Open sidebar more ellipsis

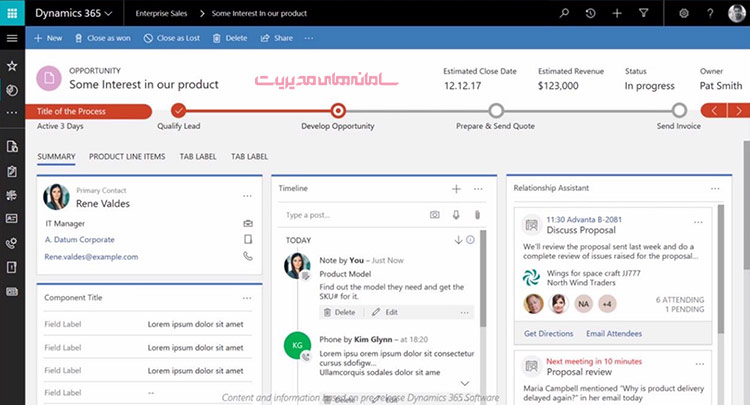tap(12, 113)
